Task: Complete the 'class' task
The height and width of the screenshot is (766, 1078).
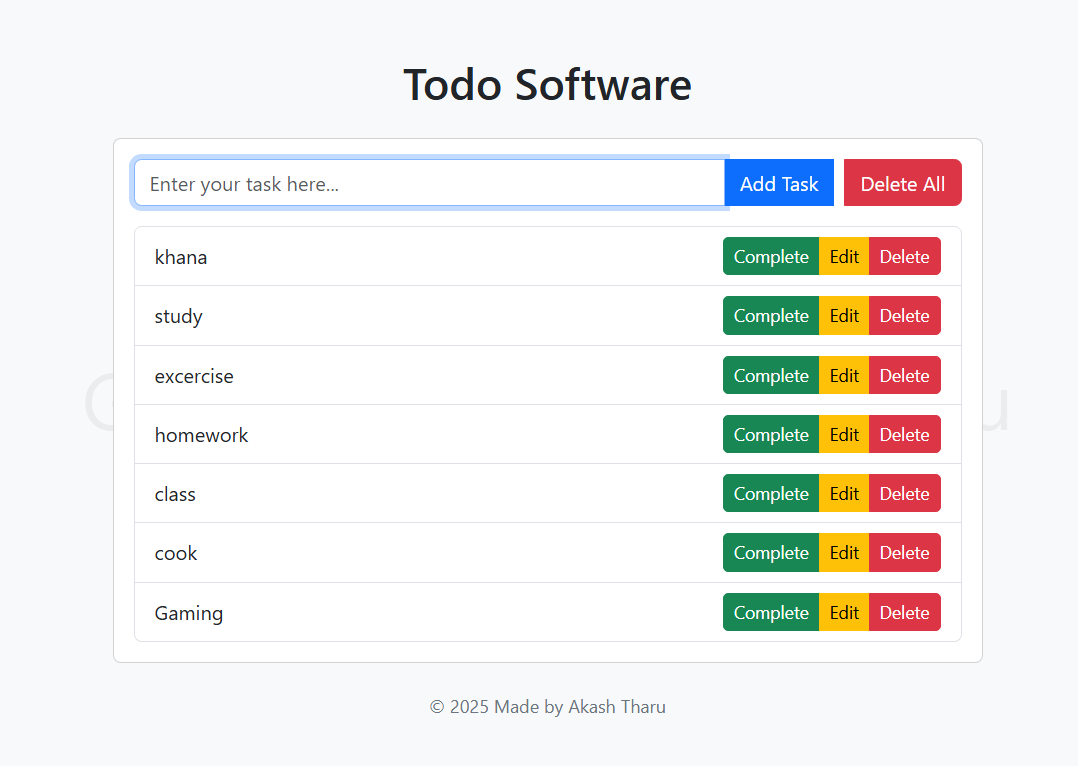Action: pos(770,493)
